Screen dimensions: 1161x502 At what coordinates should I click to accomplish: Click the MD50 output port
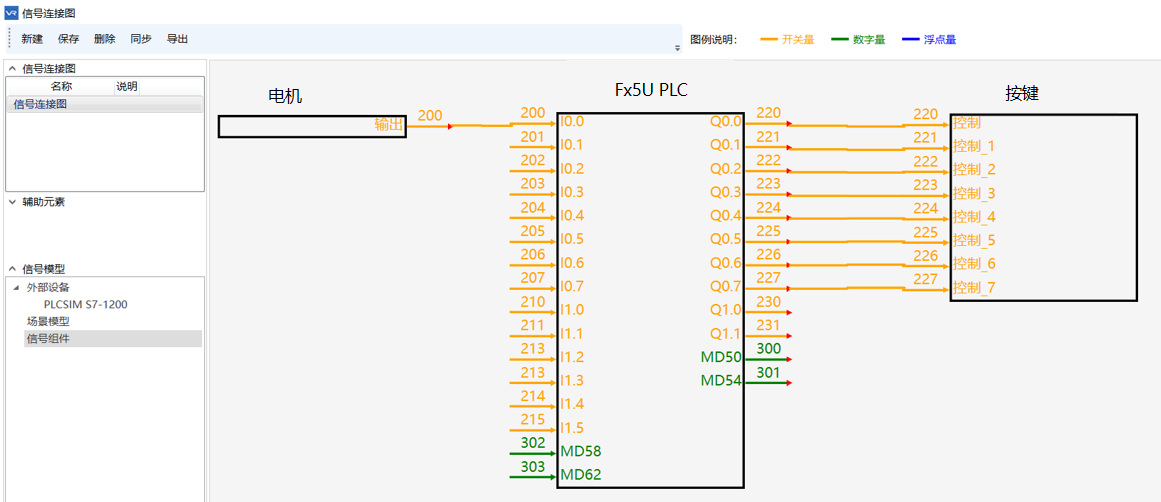click(721, 358)
